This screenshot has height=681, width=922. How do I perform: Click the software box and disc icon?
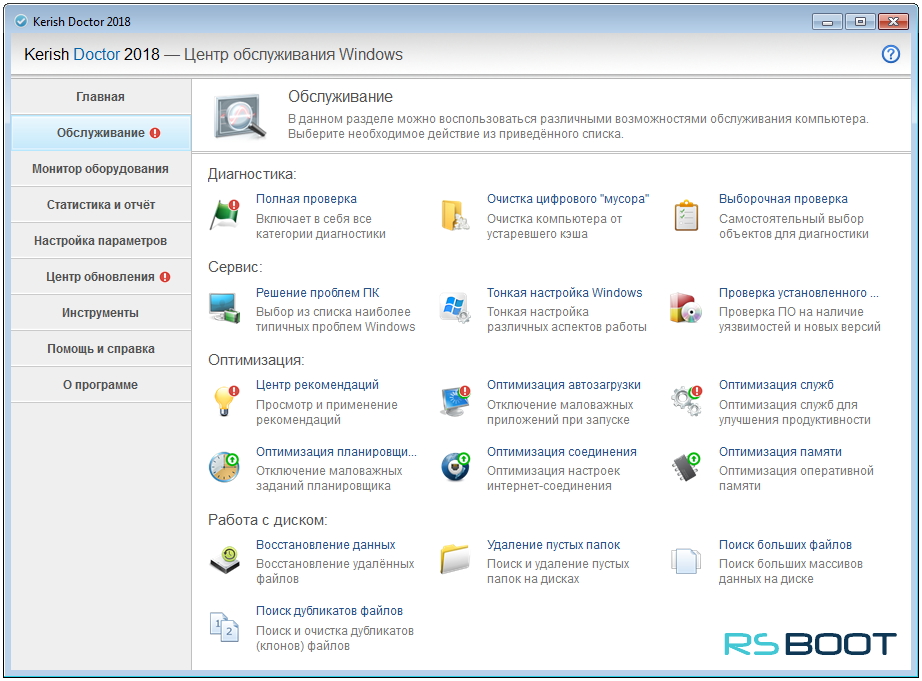coord(686,308)
